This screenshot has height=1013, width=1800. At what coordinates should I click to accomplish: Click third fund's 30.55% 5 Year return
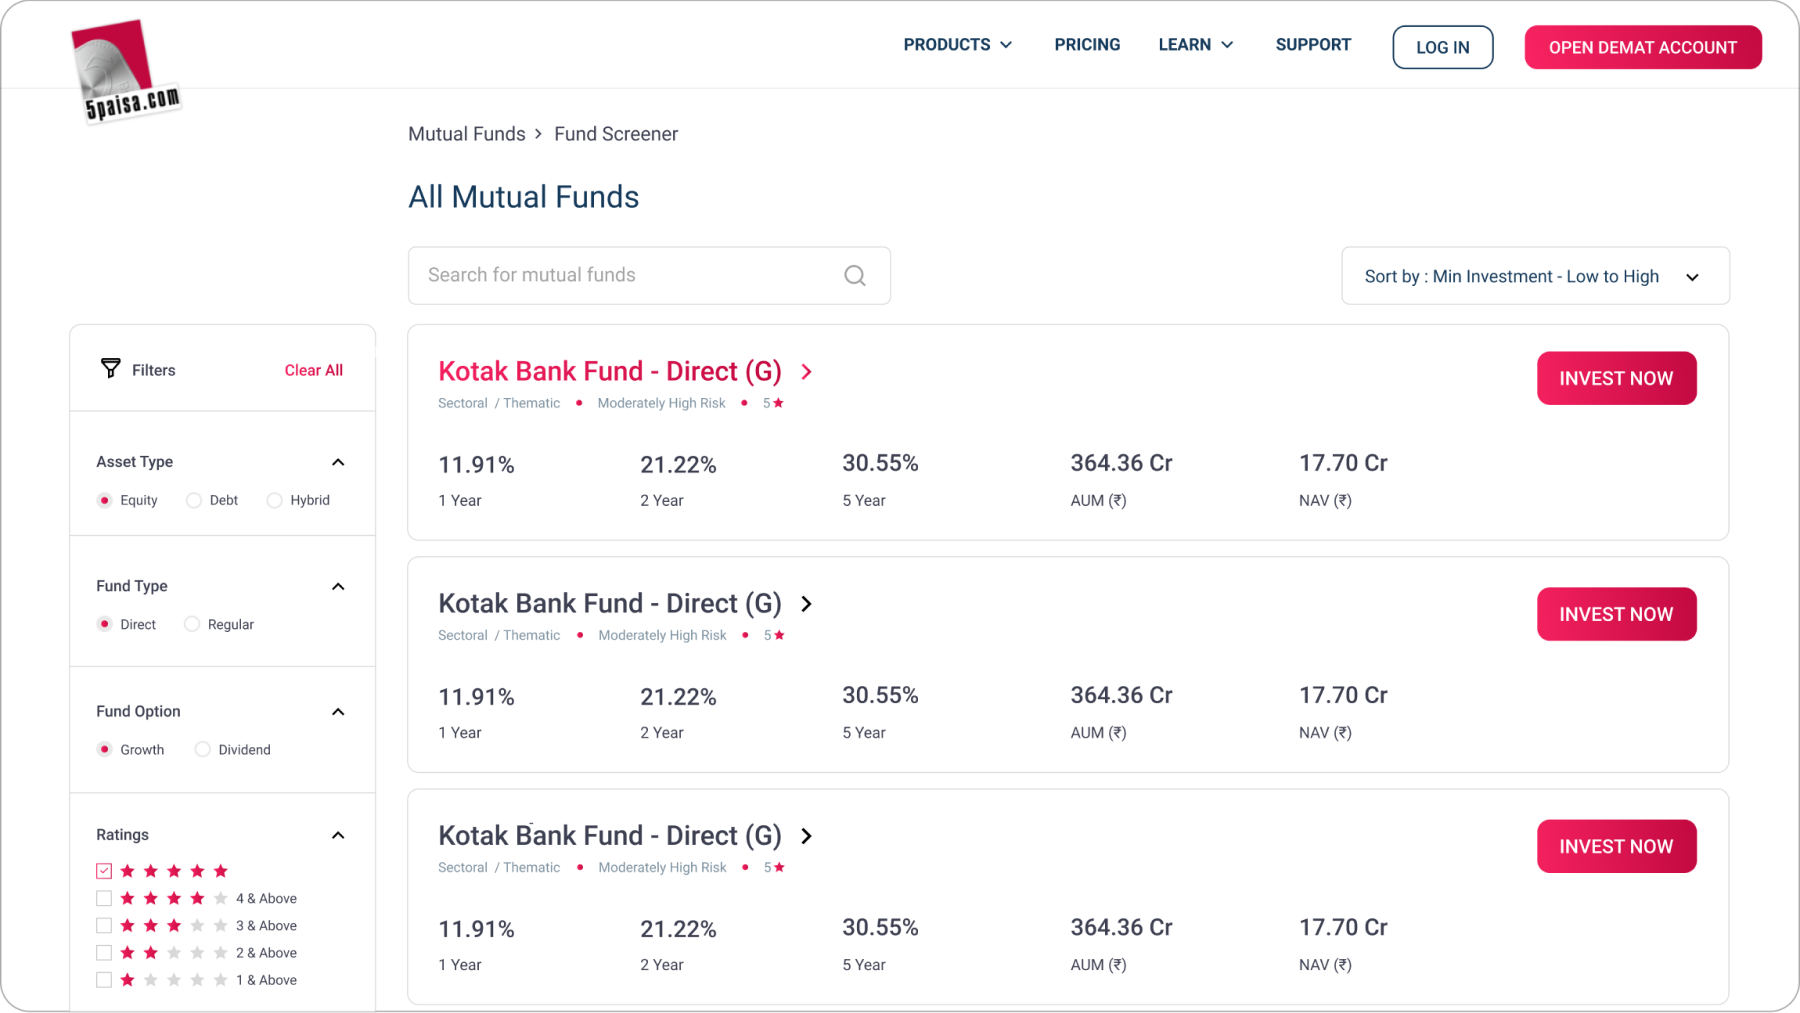880,927
